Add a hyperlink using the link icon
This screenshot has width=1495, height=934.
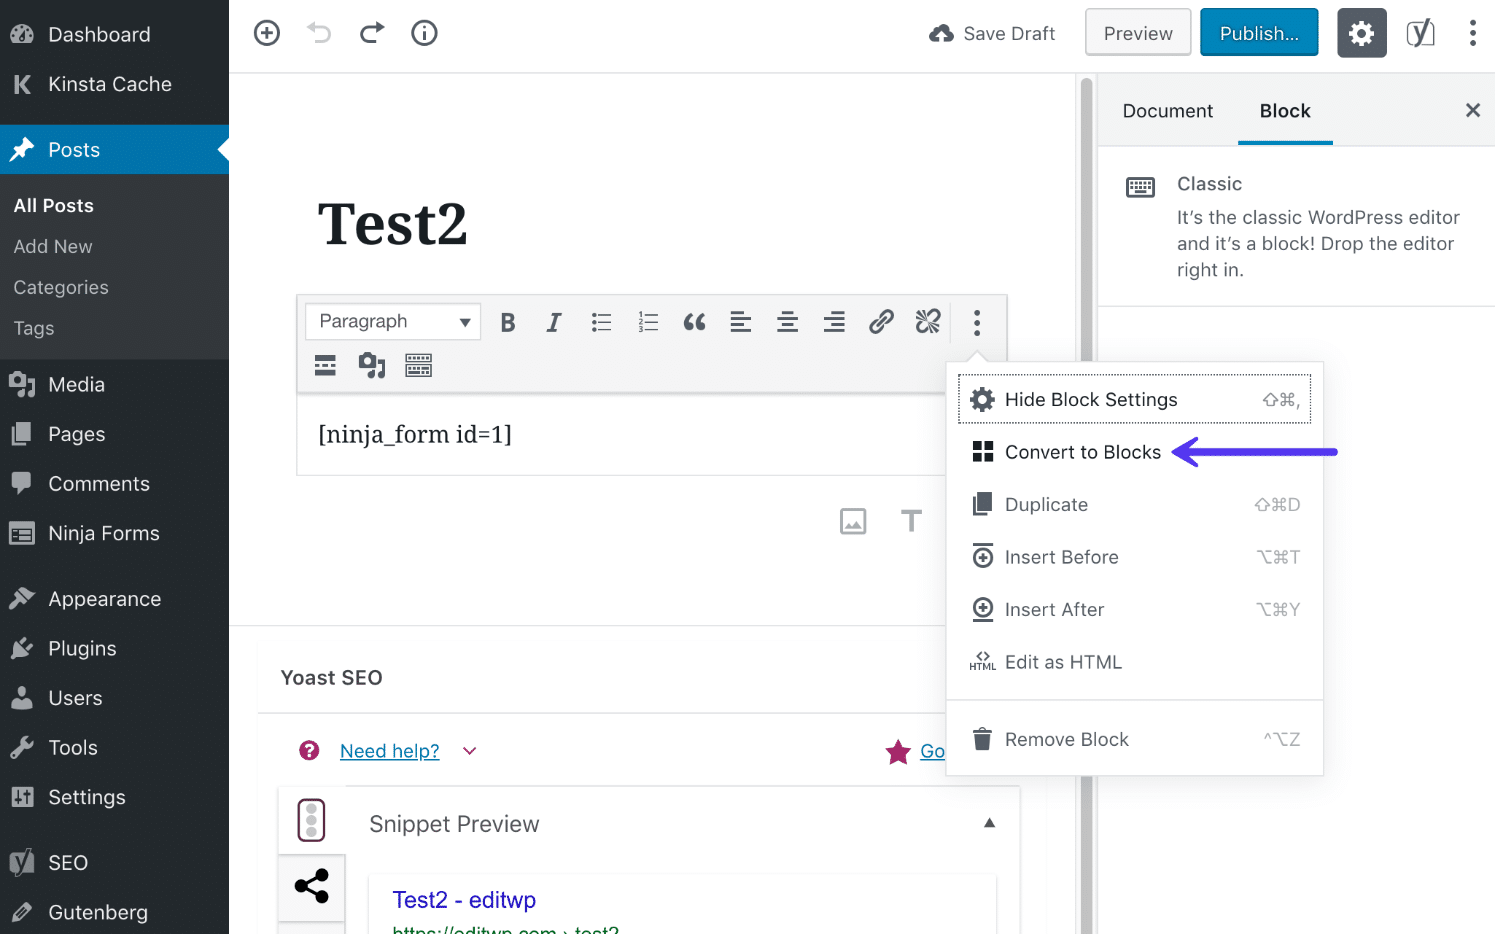[x=881, y=322]
